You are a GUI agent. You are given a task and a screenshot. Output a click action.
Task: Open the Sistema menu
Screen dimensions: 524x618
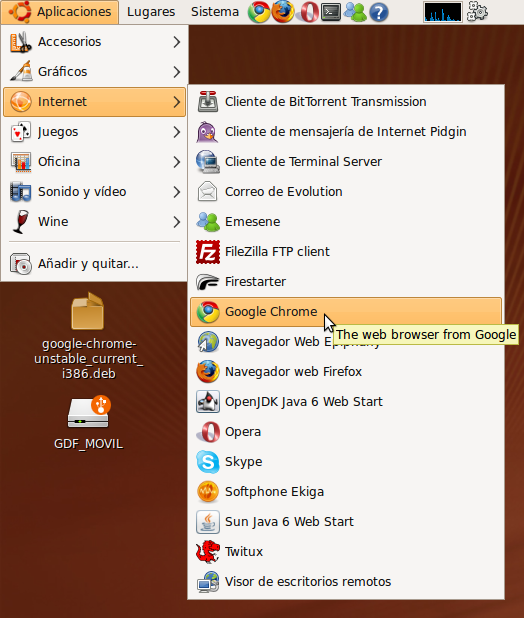pyautogui.click(x=215, y=12)
